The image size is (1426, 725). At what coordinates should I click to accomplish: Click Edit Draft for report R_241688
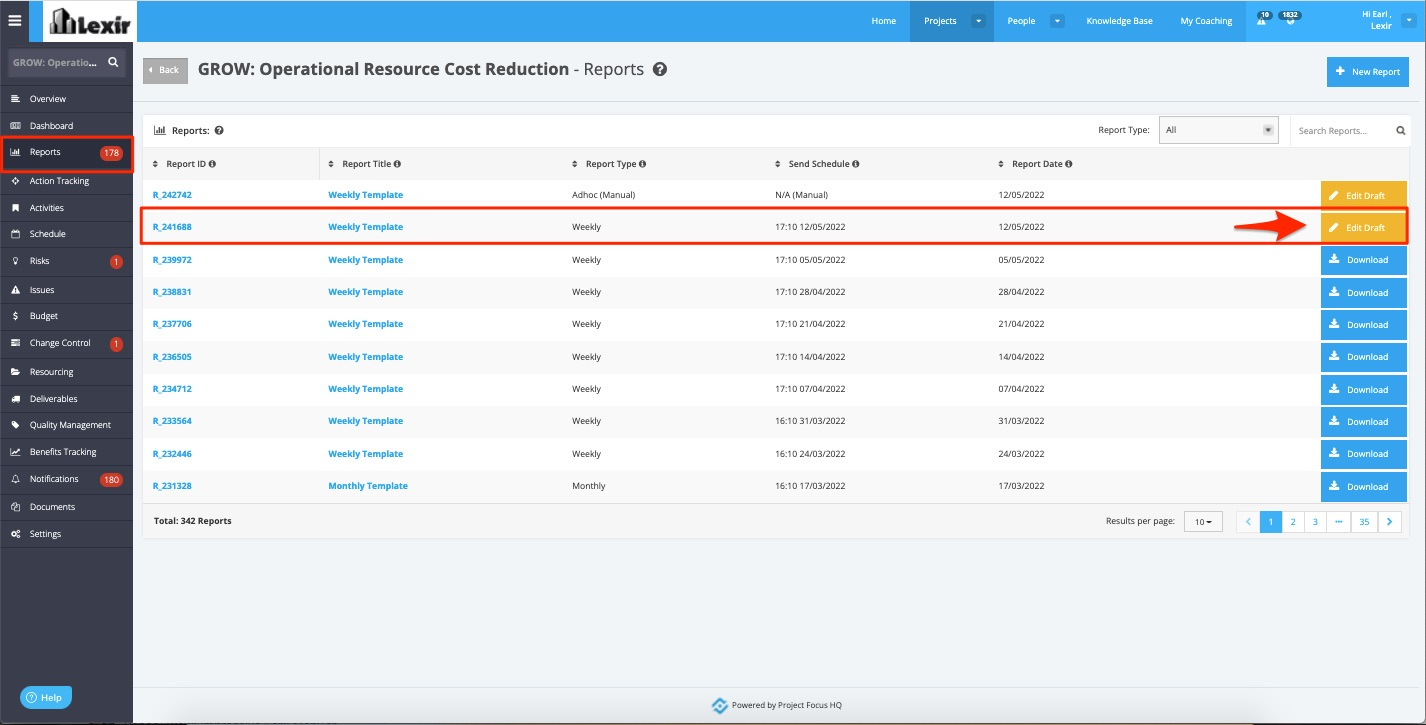click(x=1363, y=227)
